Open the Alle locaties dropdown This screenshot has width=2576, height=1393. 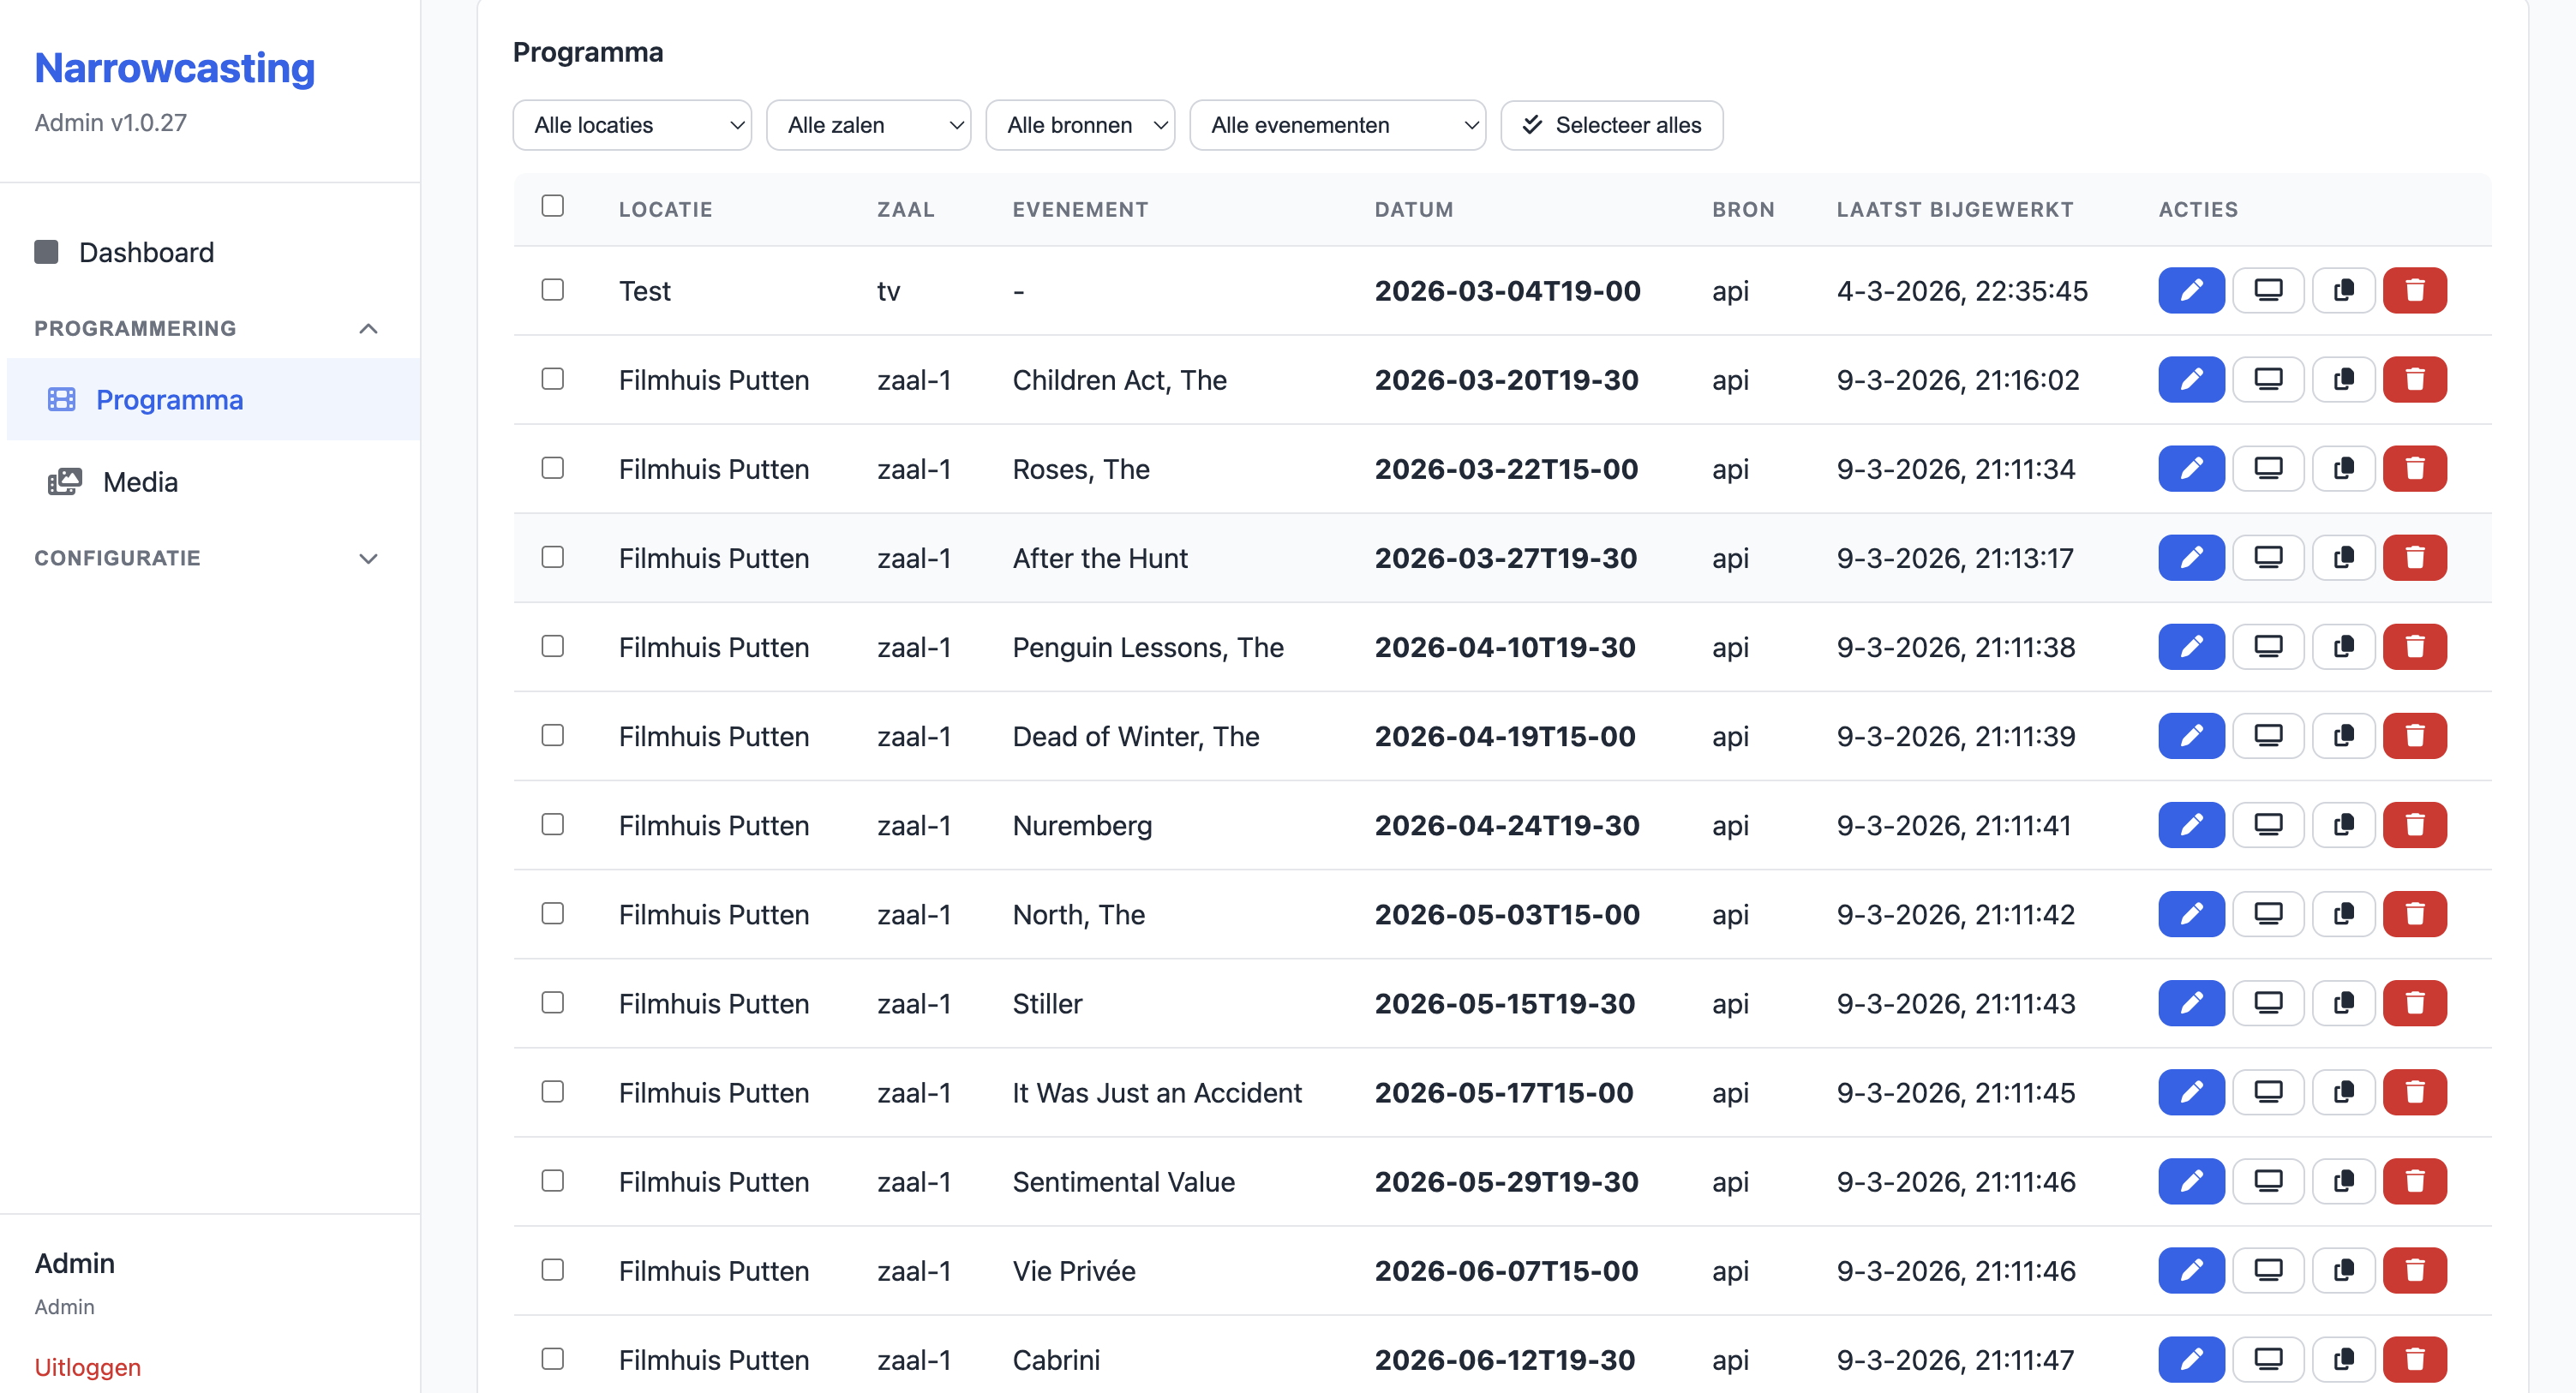(x=631, y=125)
